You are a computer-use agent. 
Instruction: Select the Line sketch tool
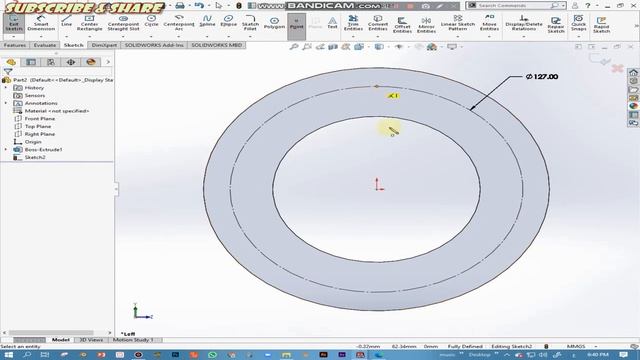point(67,21)
